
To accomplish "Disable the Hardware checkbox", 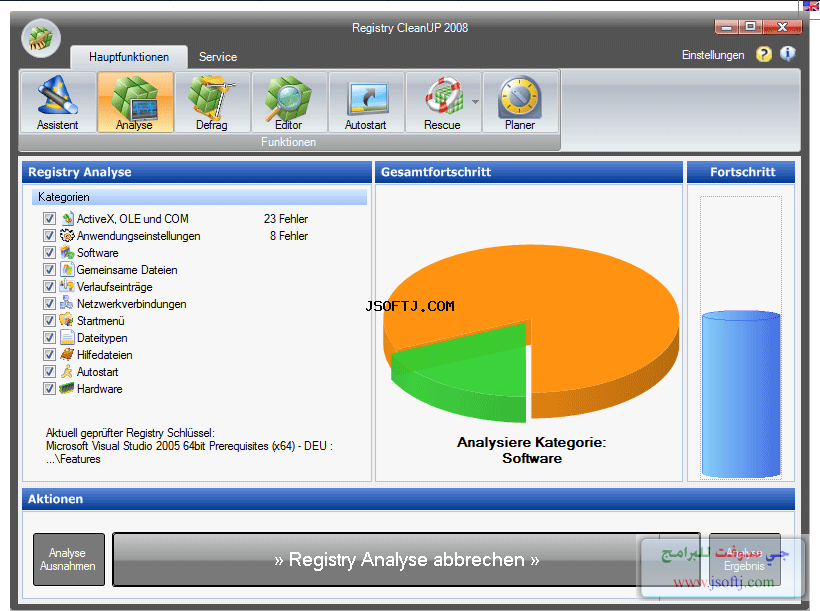I will point(49,389).
